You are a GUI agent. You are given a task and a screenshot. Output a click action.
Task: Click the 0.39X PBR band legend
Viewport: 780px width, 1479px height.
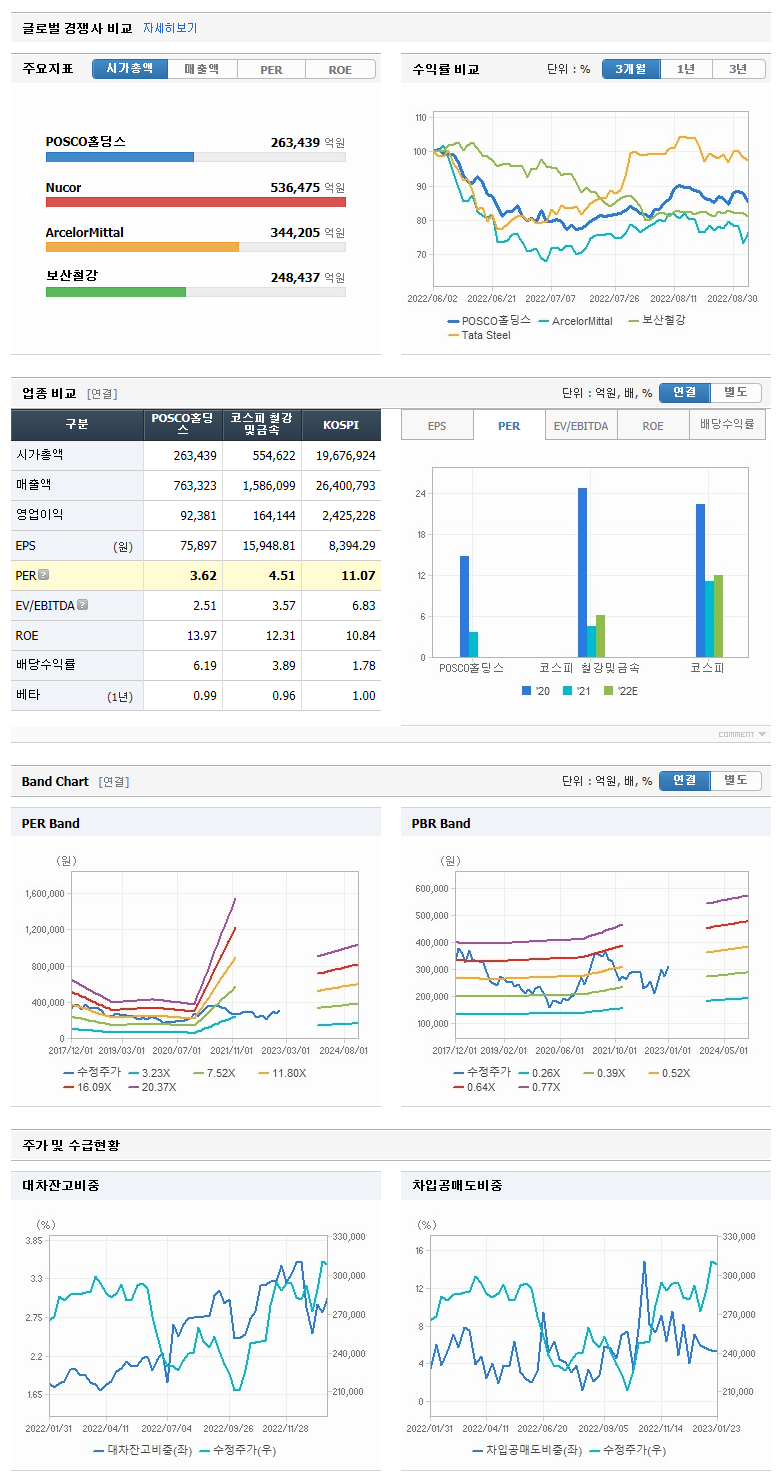pyautogui.click(x=603, y=1072)
